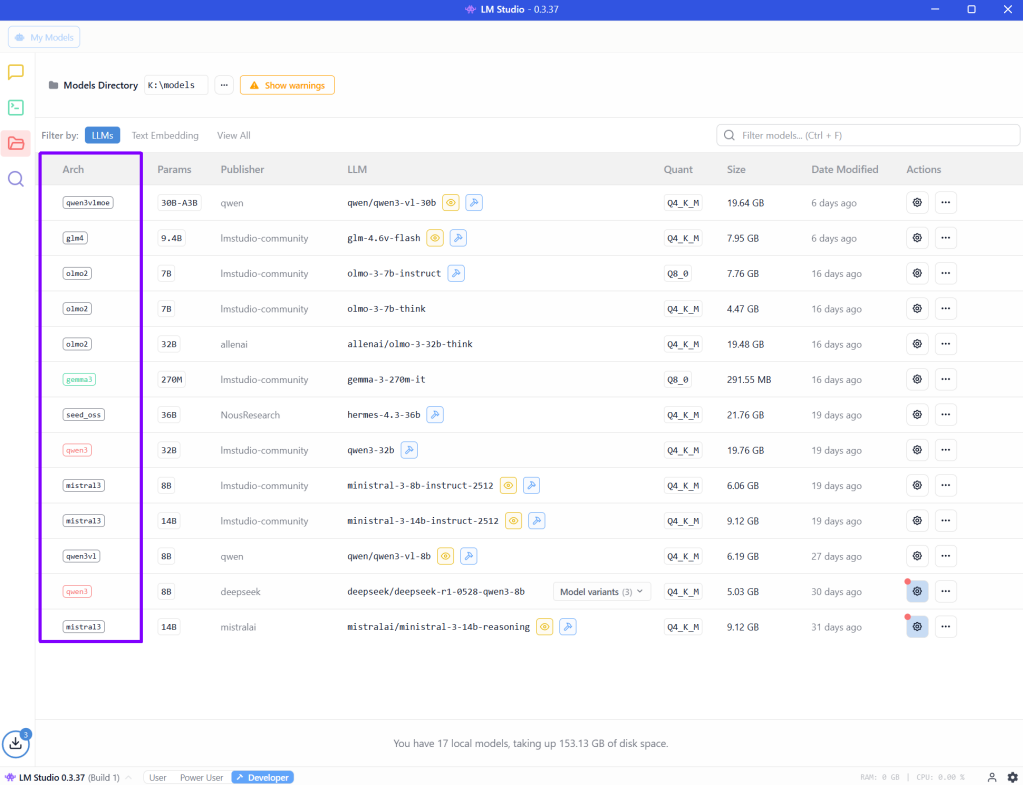Switch to the Text Embedding filter tab
This screenshot has height=785, width=1023.
tap(165, 135)
